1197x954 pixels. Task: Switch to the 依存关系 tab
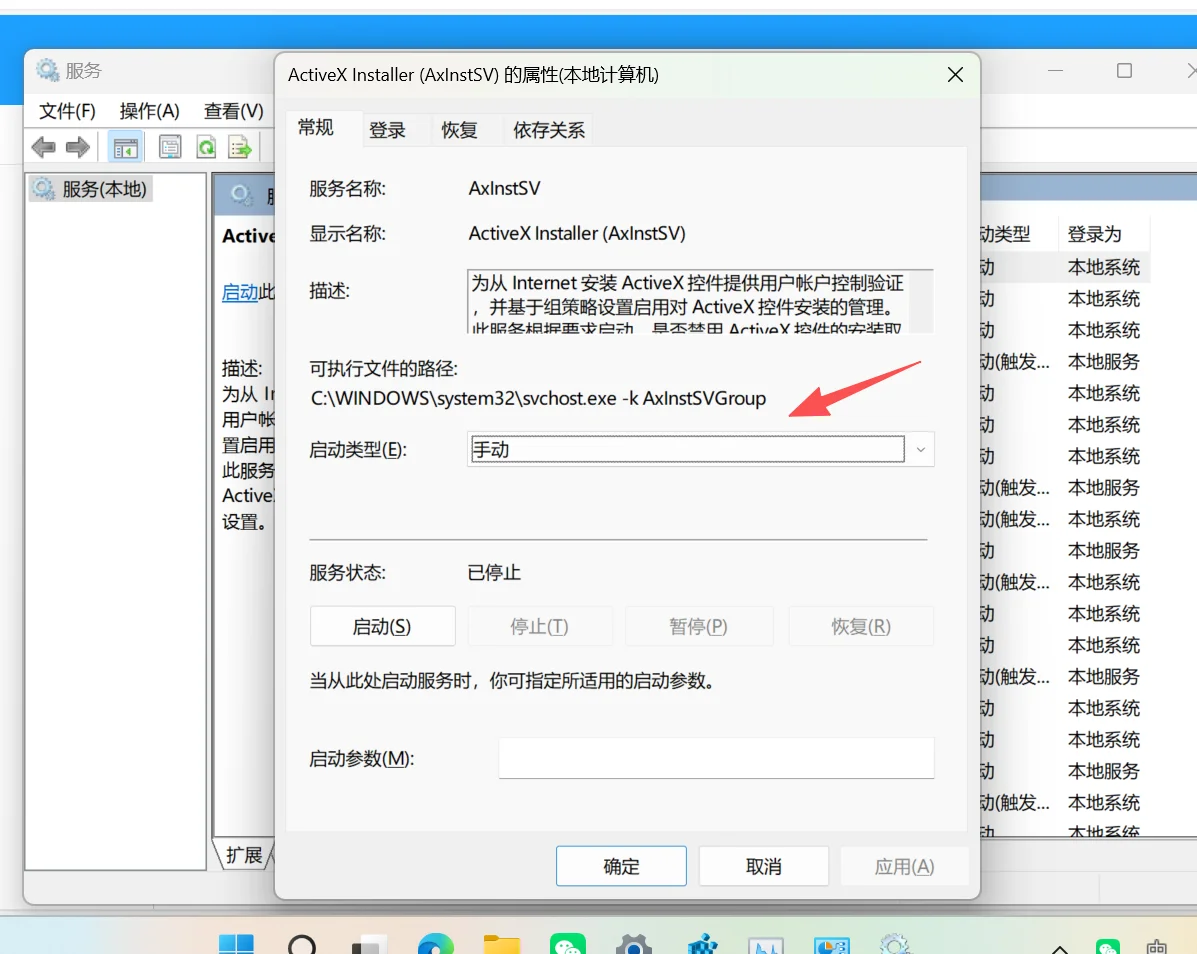click(549, 131)
